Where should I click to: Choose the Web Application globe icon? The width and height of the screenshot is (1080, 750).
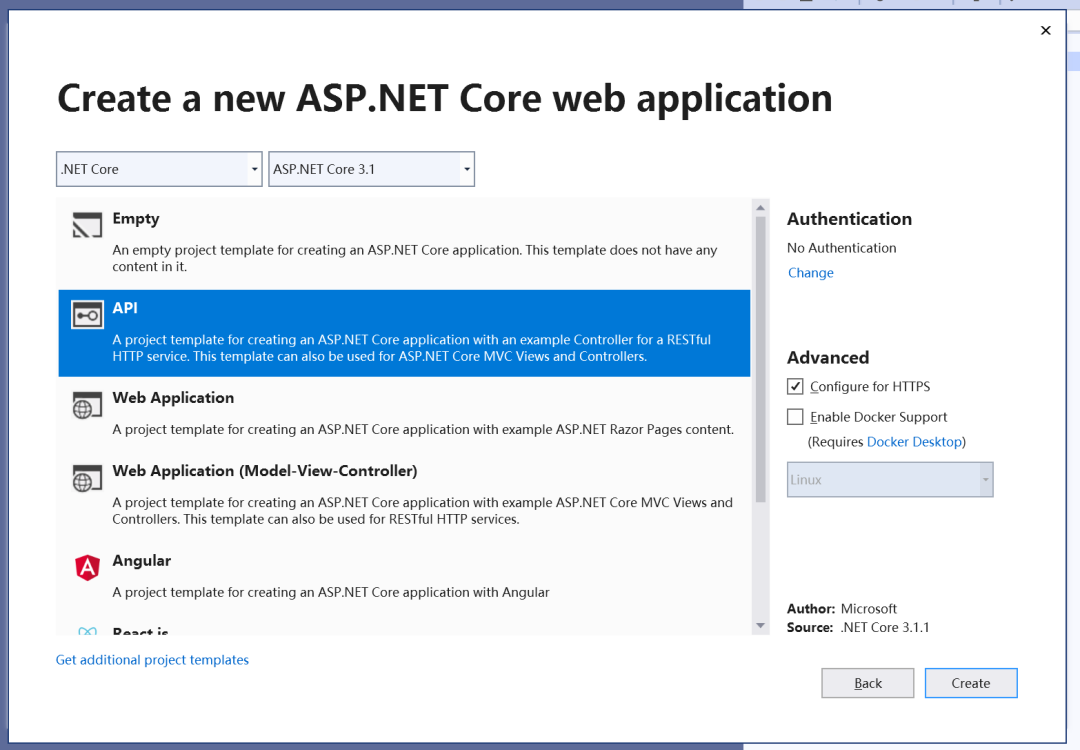pos(87,405)
